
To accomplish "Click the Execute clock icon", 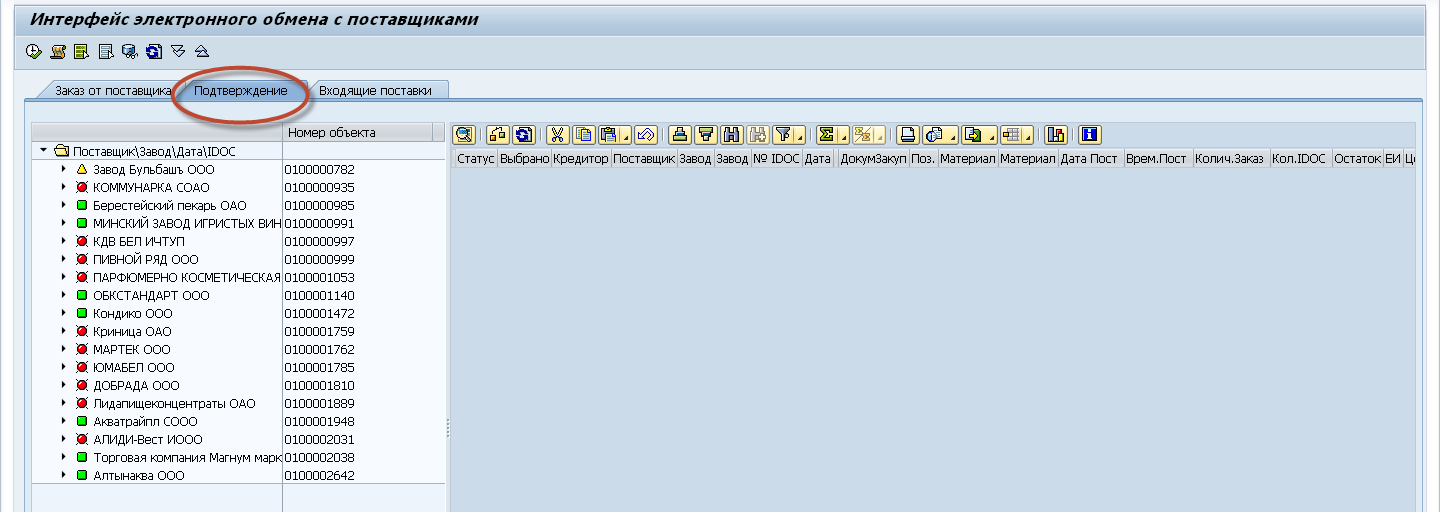I will click(x=33, y=50).
